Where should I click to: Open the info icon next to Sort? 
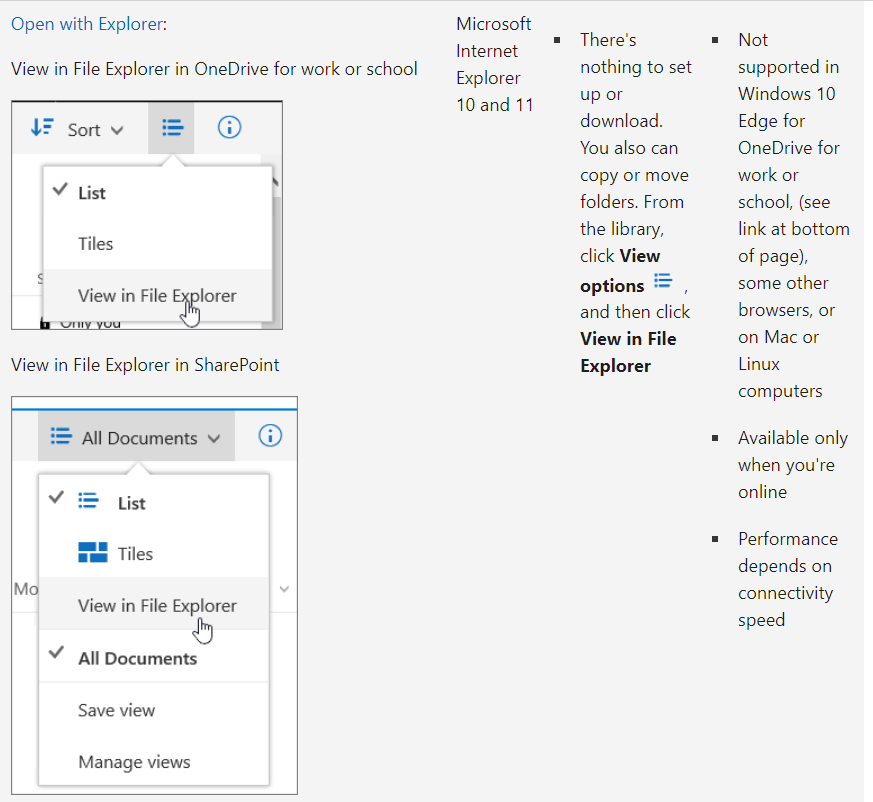tap(229, 128)
